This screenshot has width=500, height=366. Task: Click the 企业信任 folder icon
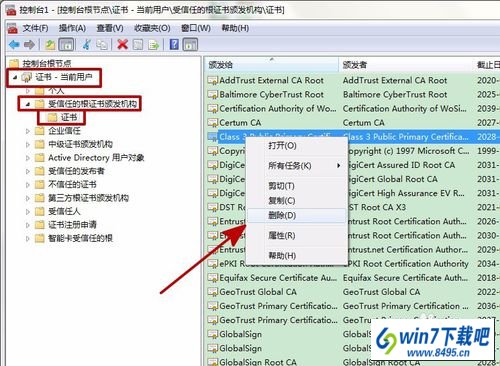tap(40, 131)
